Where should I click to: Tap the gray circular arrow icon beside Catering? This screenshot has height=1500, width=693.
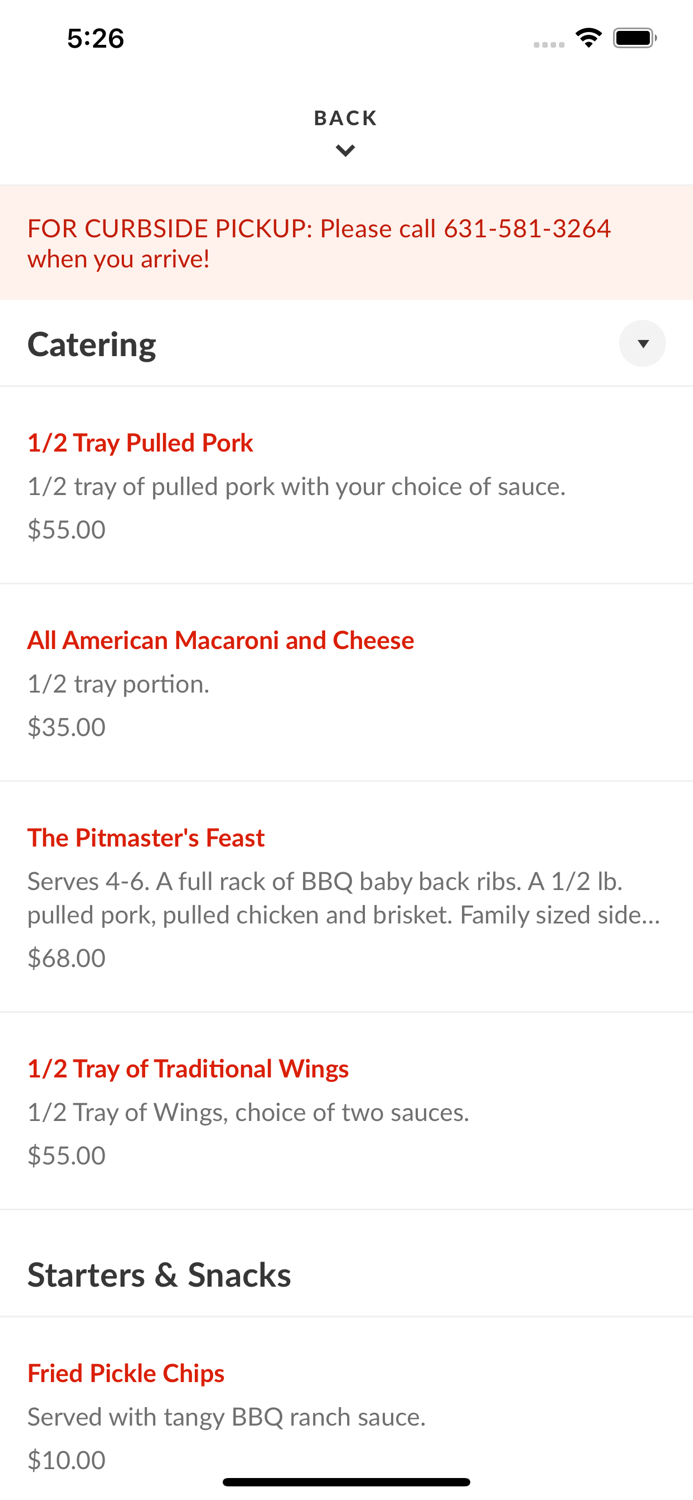[x=642, y=343]
